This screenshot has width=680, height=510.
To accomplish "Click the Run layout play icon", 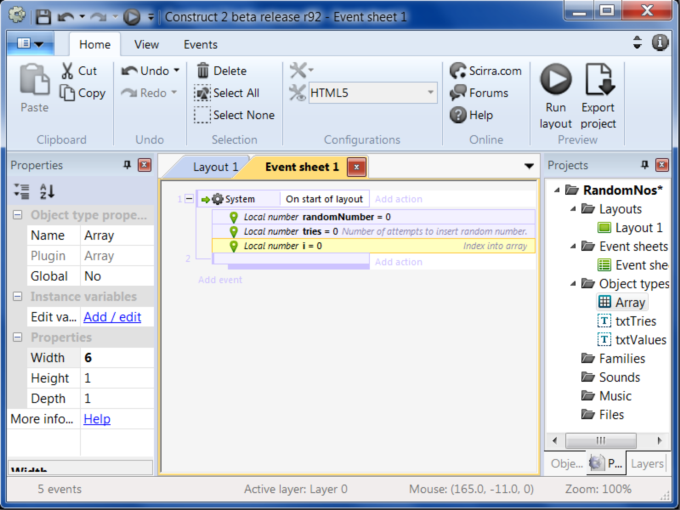I will pyautogui.click(x=556, y=80).
